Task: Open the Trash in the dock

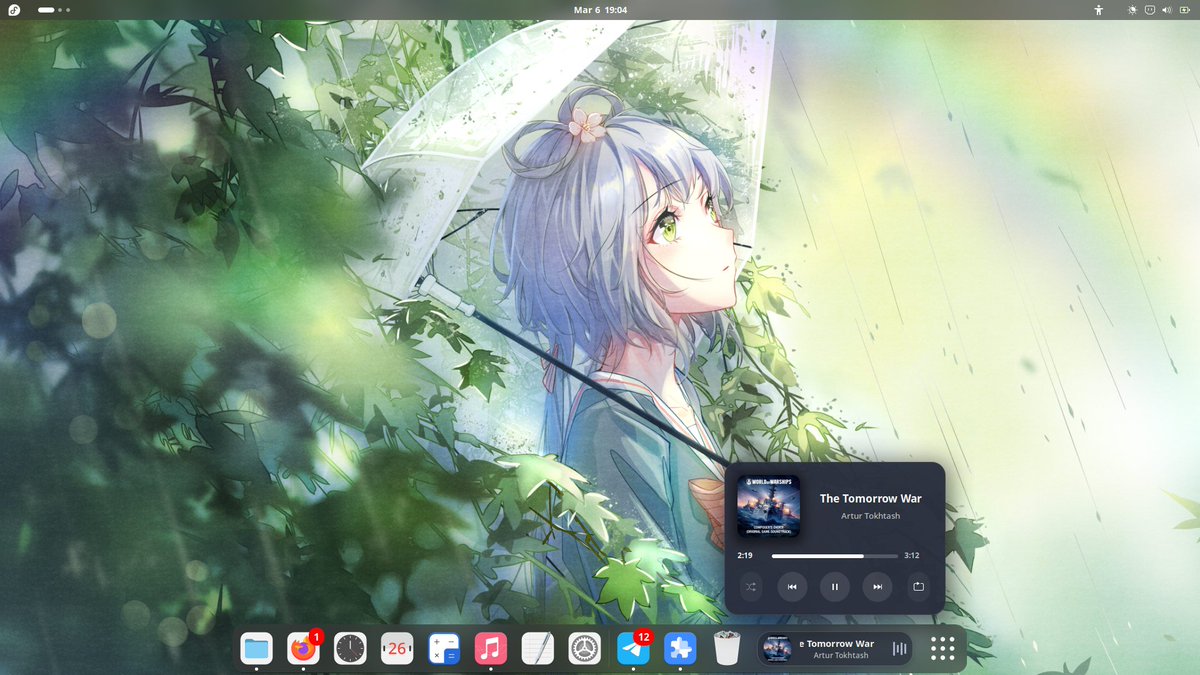Action: pos(727,649)
